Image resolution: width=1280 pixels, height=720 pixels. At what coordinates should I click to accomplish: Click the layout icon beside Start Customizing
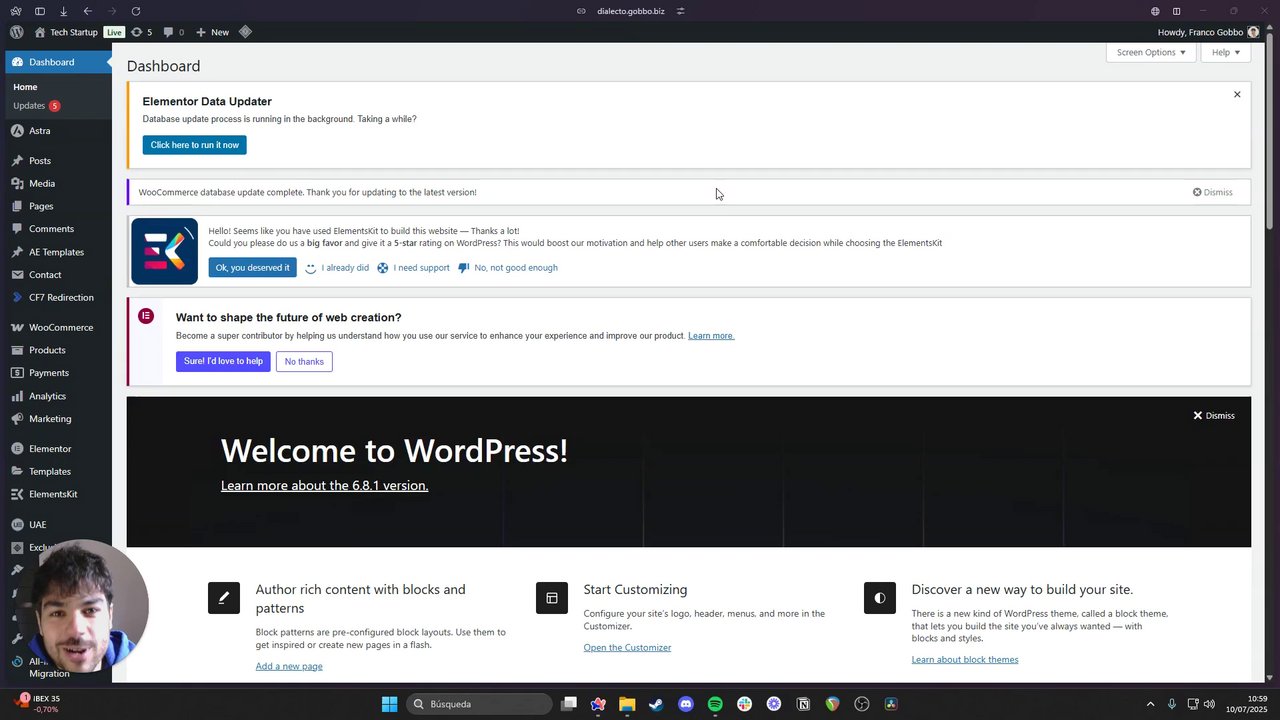pyautogui.click(x=552, y=598)
